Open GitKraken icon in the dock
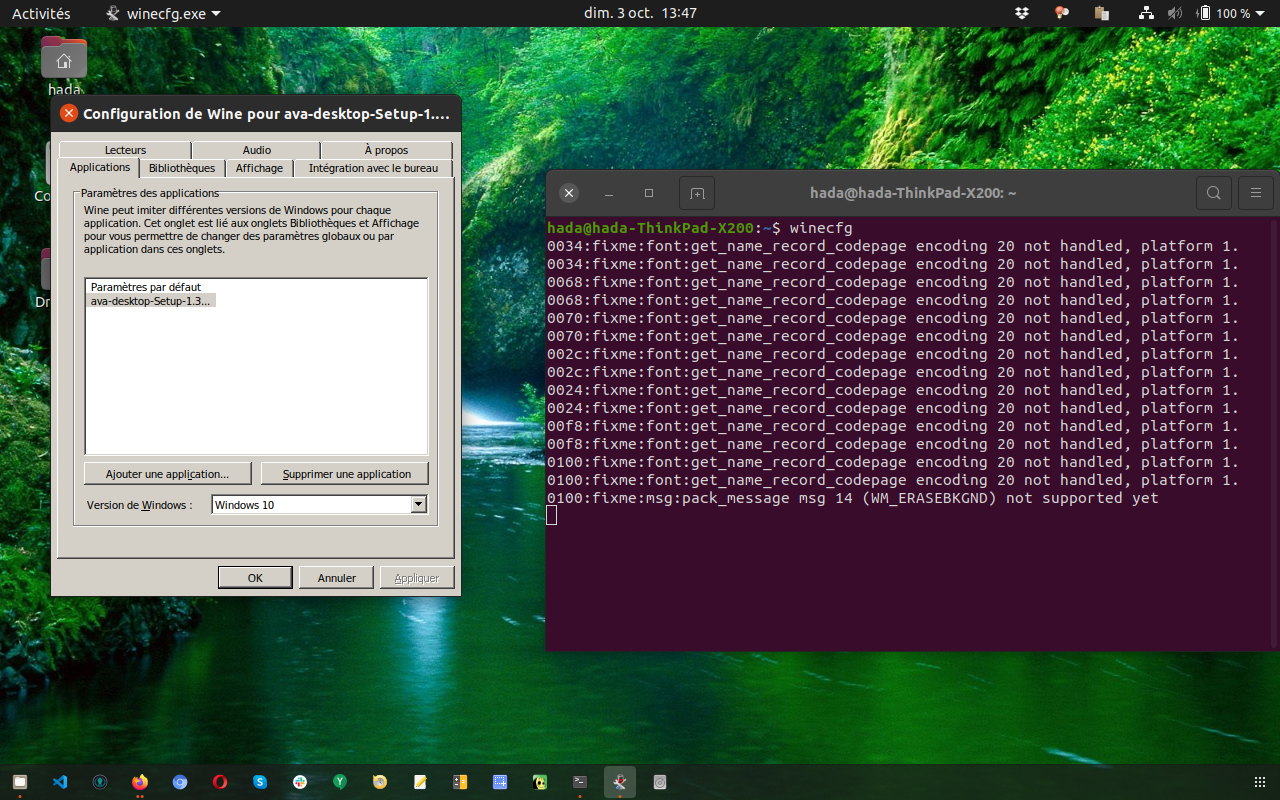The width and height of the screenshot is (1280, 800). tap(100, 782)
